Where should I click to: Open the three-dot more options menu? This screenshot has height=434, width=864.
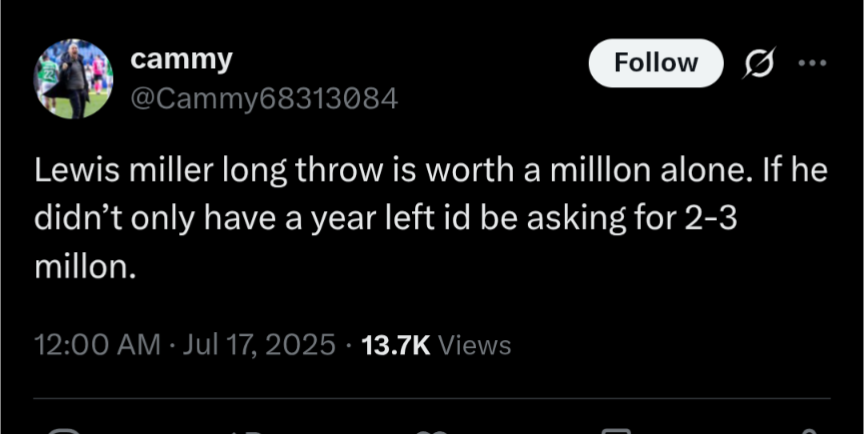click(x=813, y=63)
